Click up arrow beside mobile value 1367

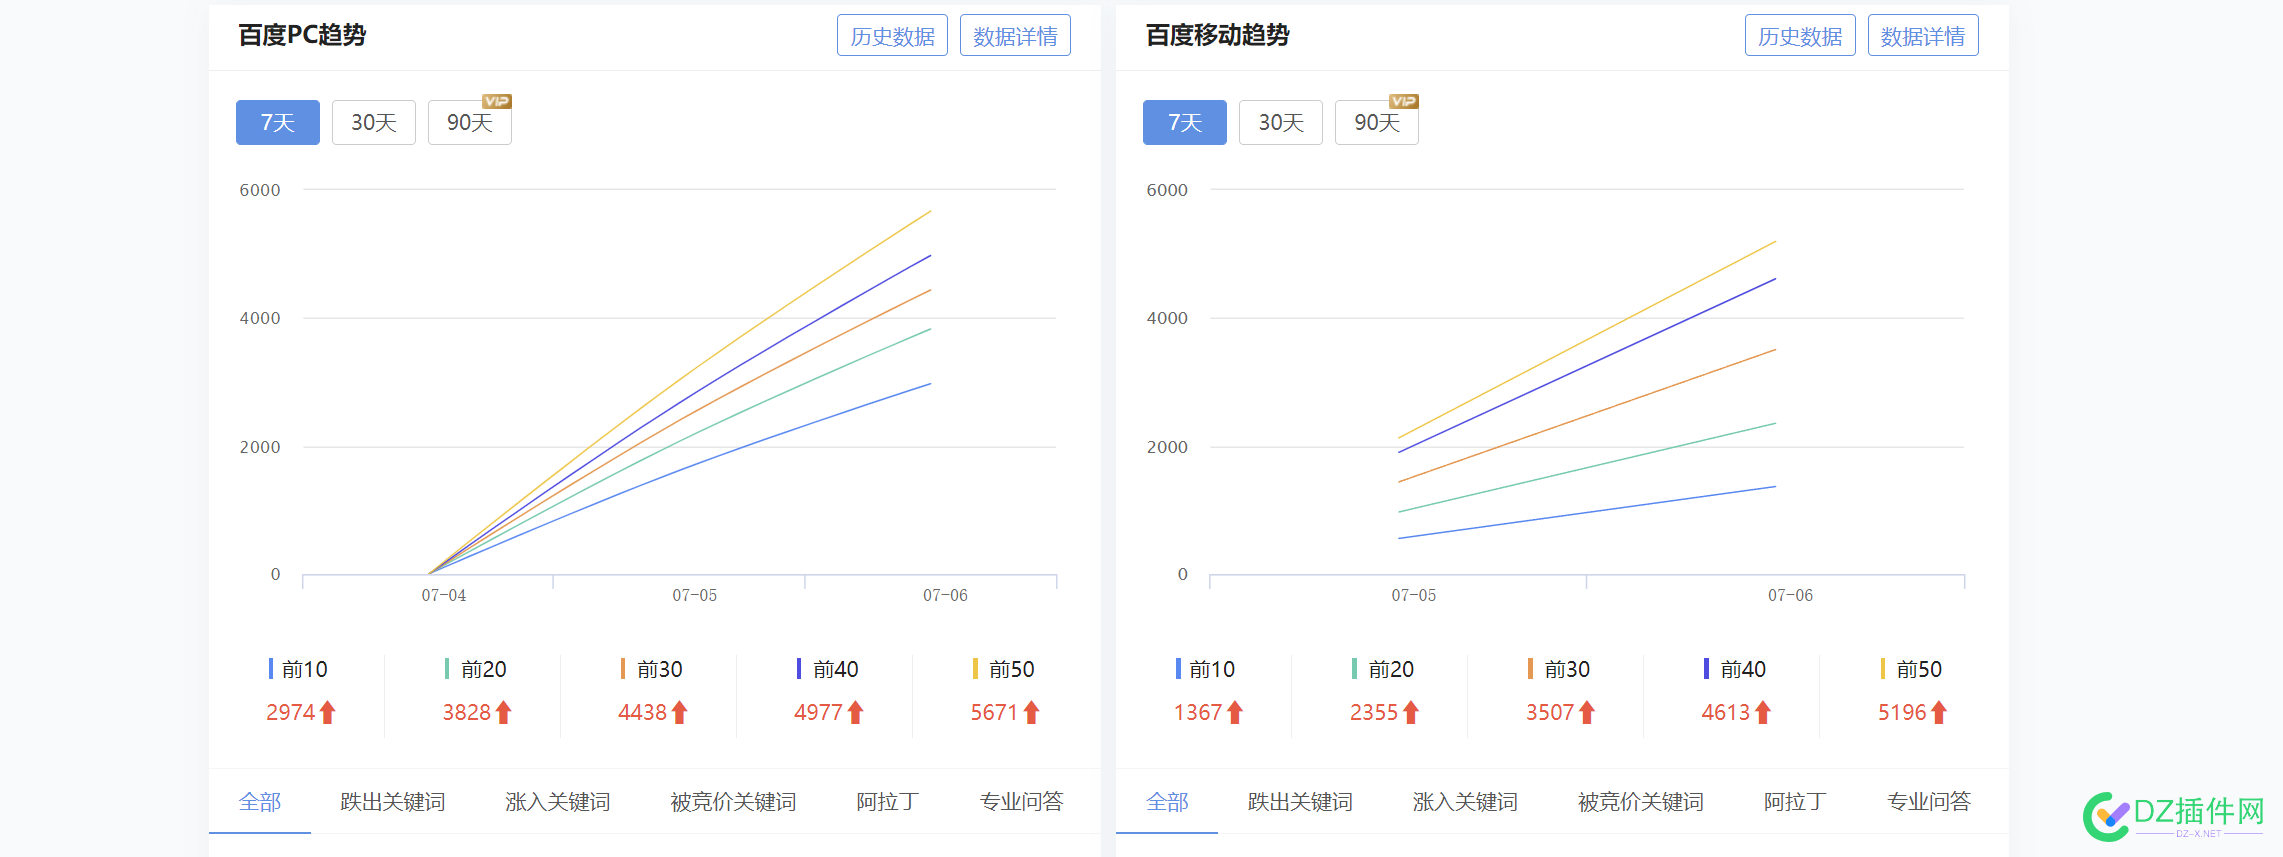pos(1235,712)
